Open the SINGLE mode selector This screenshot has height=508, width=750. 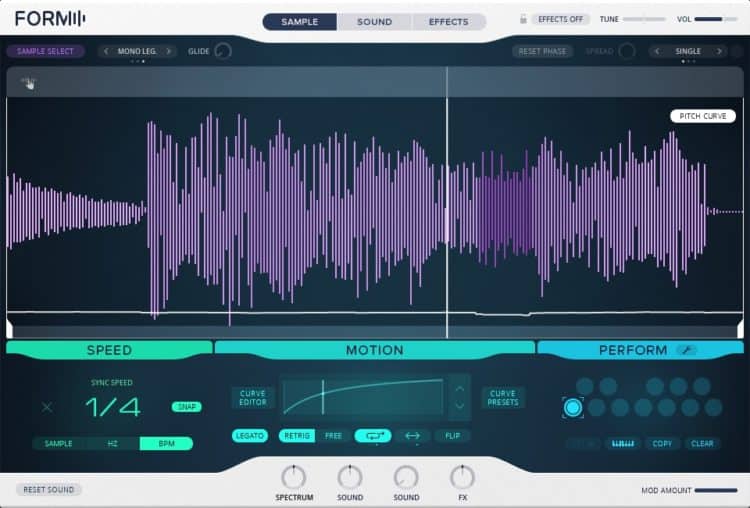(688, 51)
